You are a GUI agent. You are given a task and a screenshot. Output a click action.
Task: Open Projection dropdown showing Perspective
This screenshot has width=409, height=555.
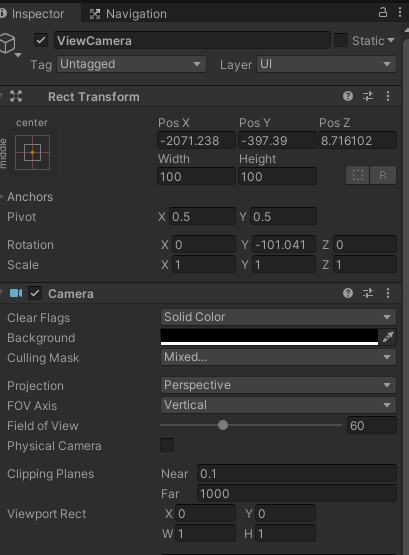click(x=278, y=385)
